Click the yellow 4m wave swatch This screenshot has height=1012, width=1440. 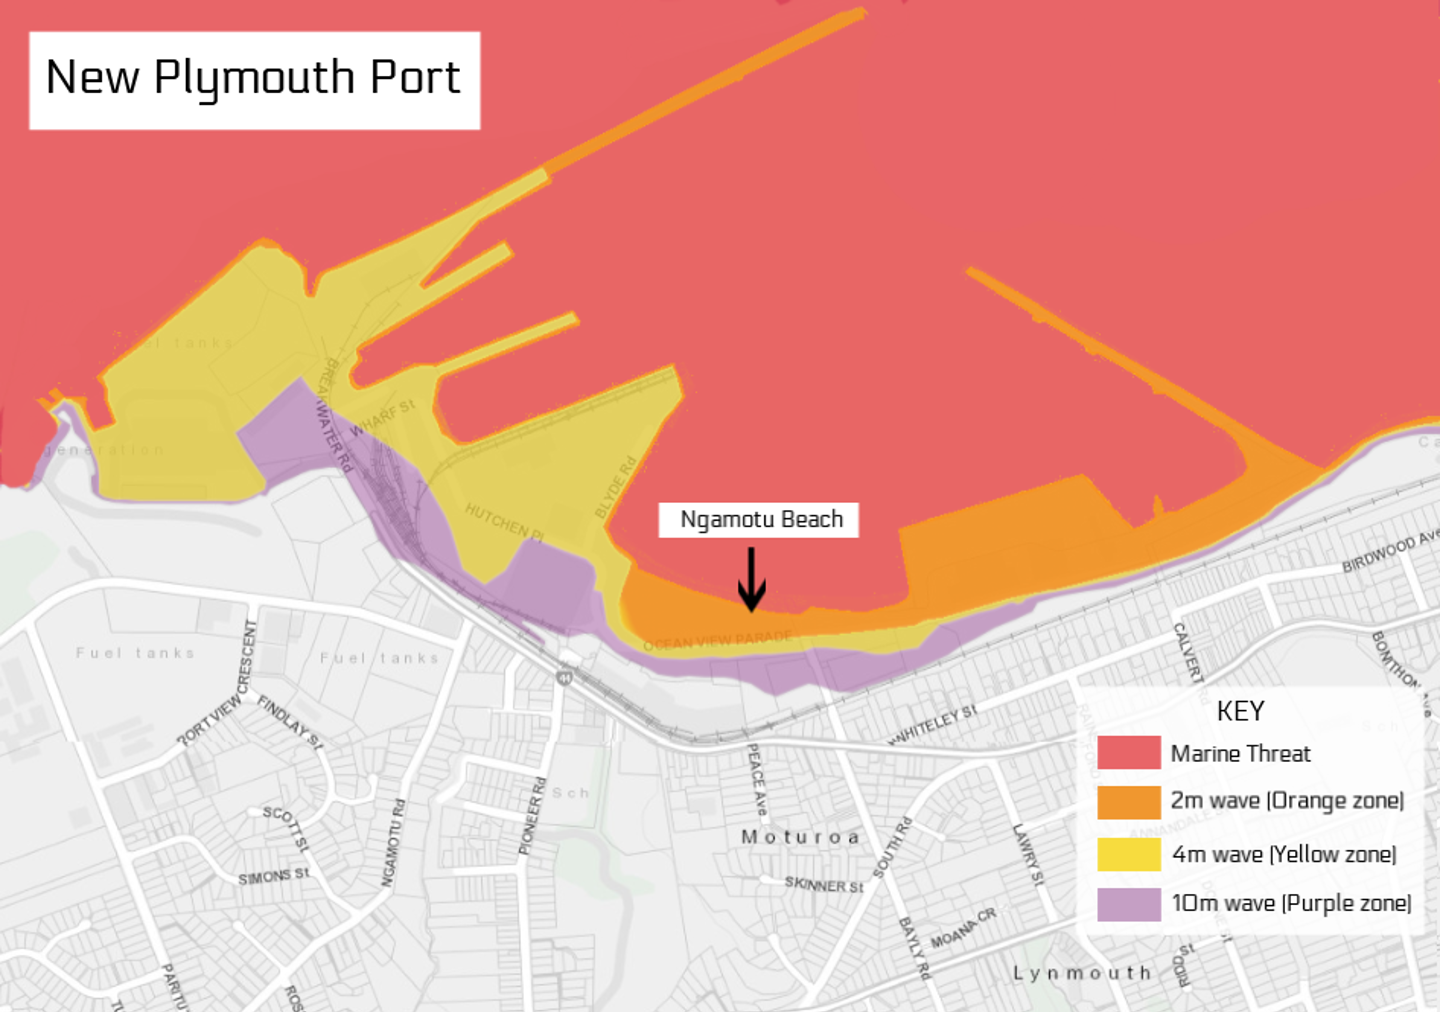coord(1128,854)
